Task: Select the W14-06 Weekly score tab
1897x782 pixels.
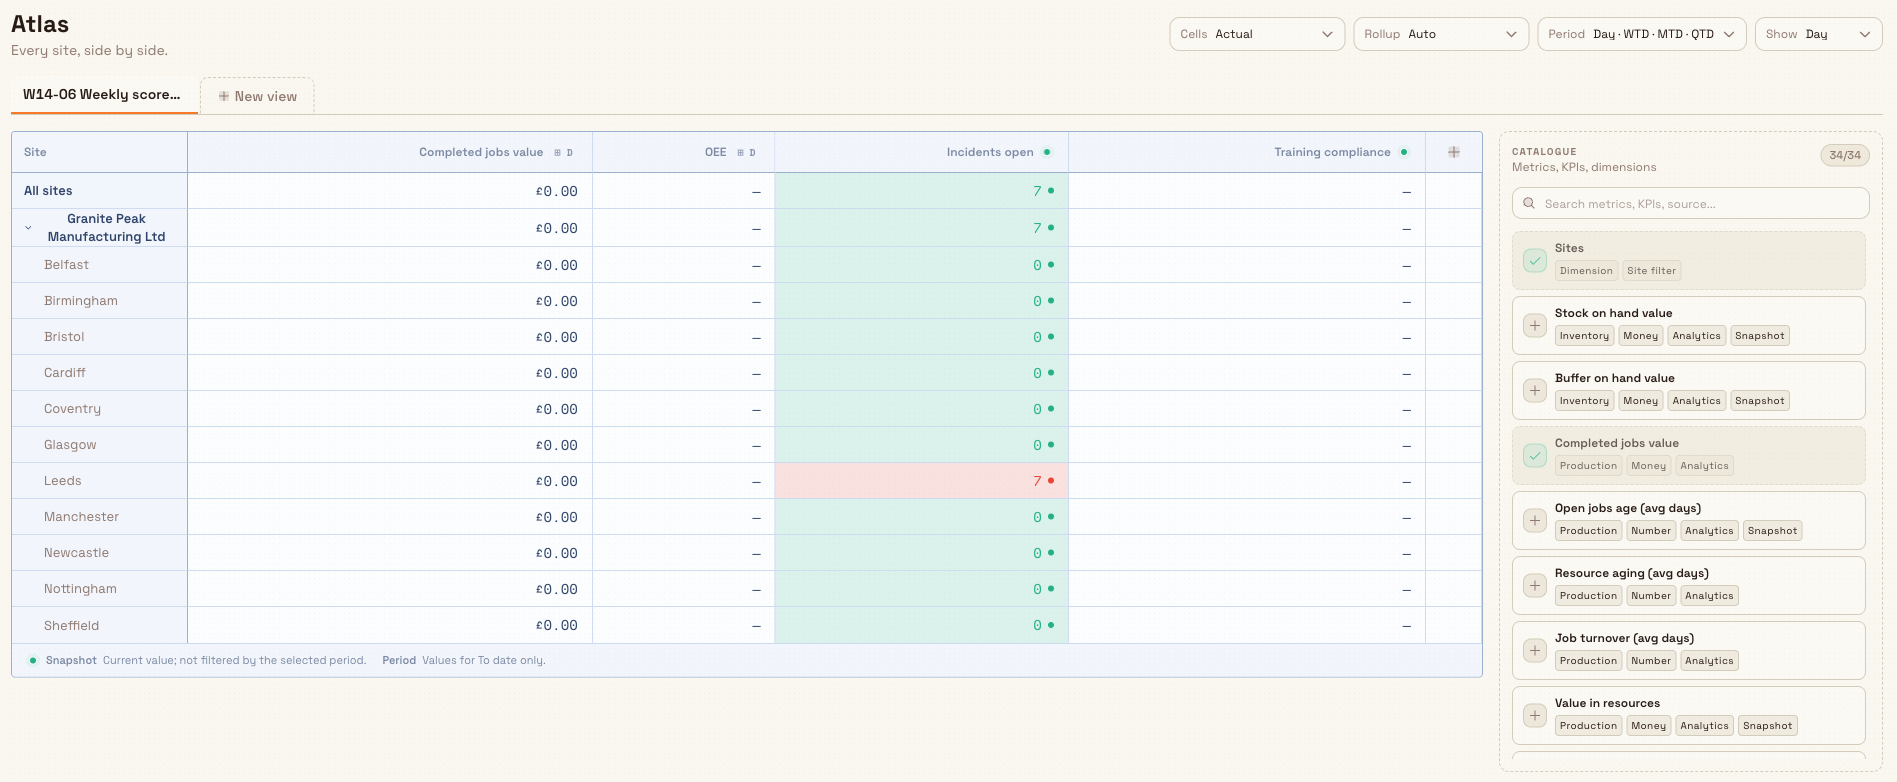Action: coord(104,95)
